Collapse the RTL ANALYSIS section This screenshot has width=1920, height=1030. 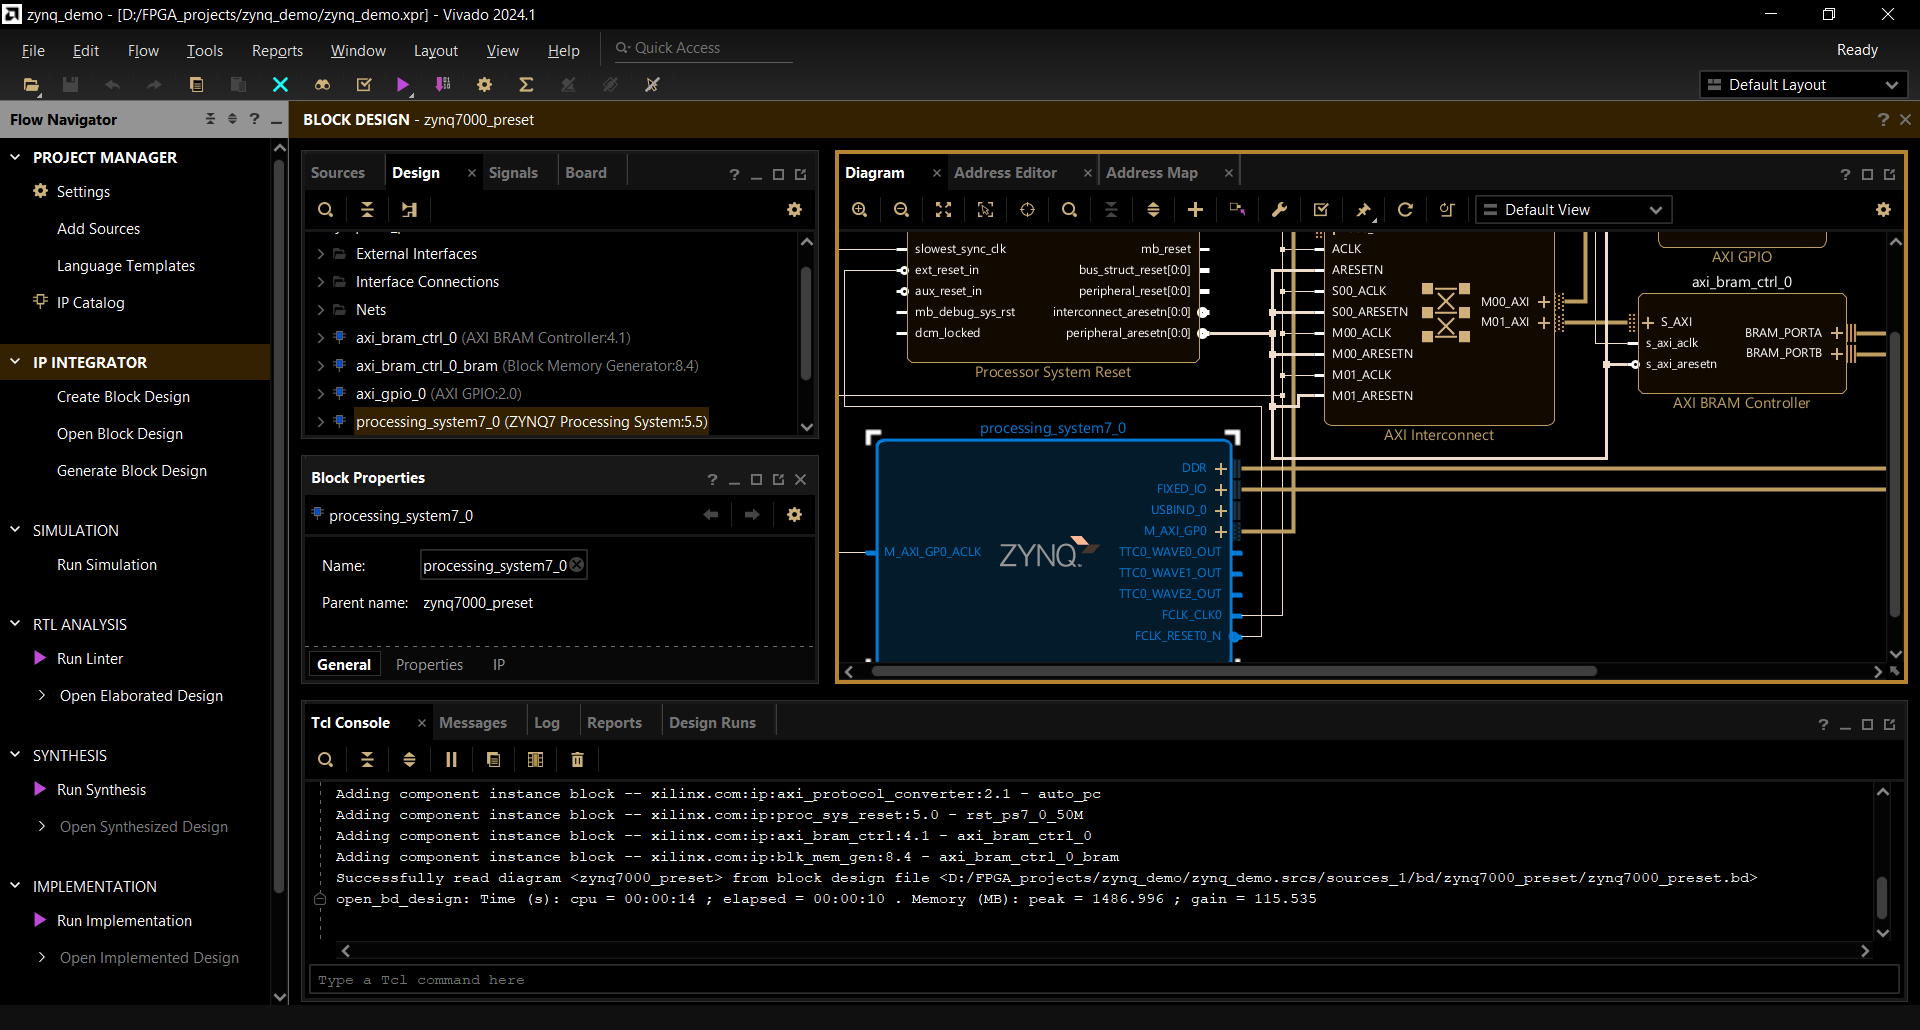pos(15,624)
